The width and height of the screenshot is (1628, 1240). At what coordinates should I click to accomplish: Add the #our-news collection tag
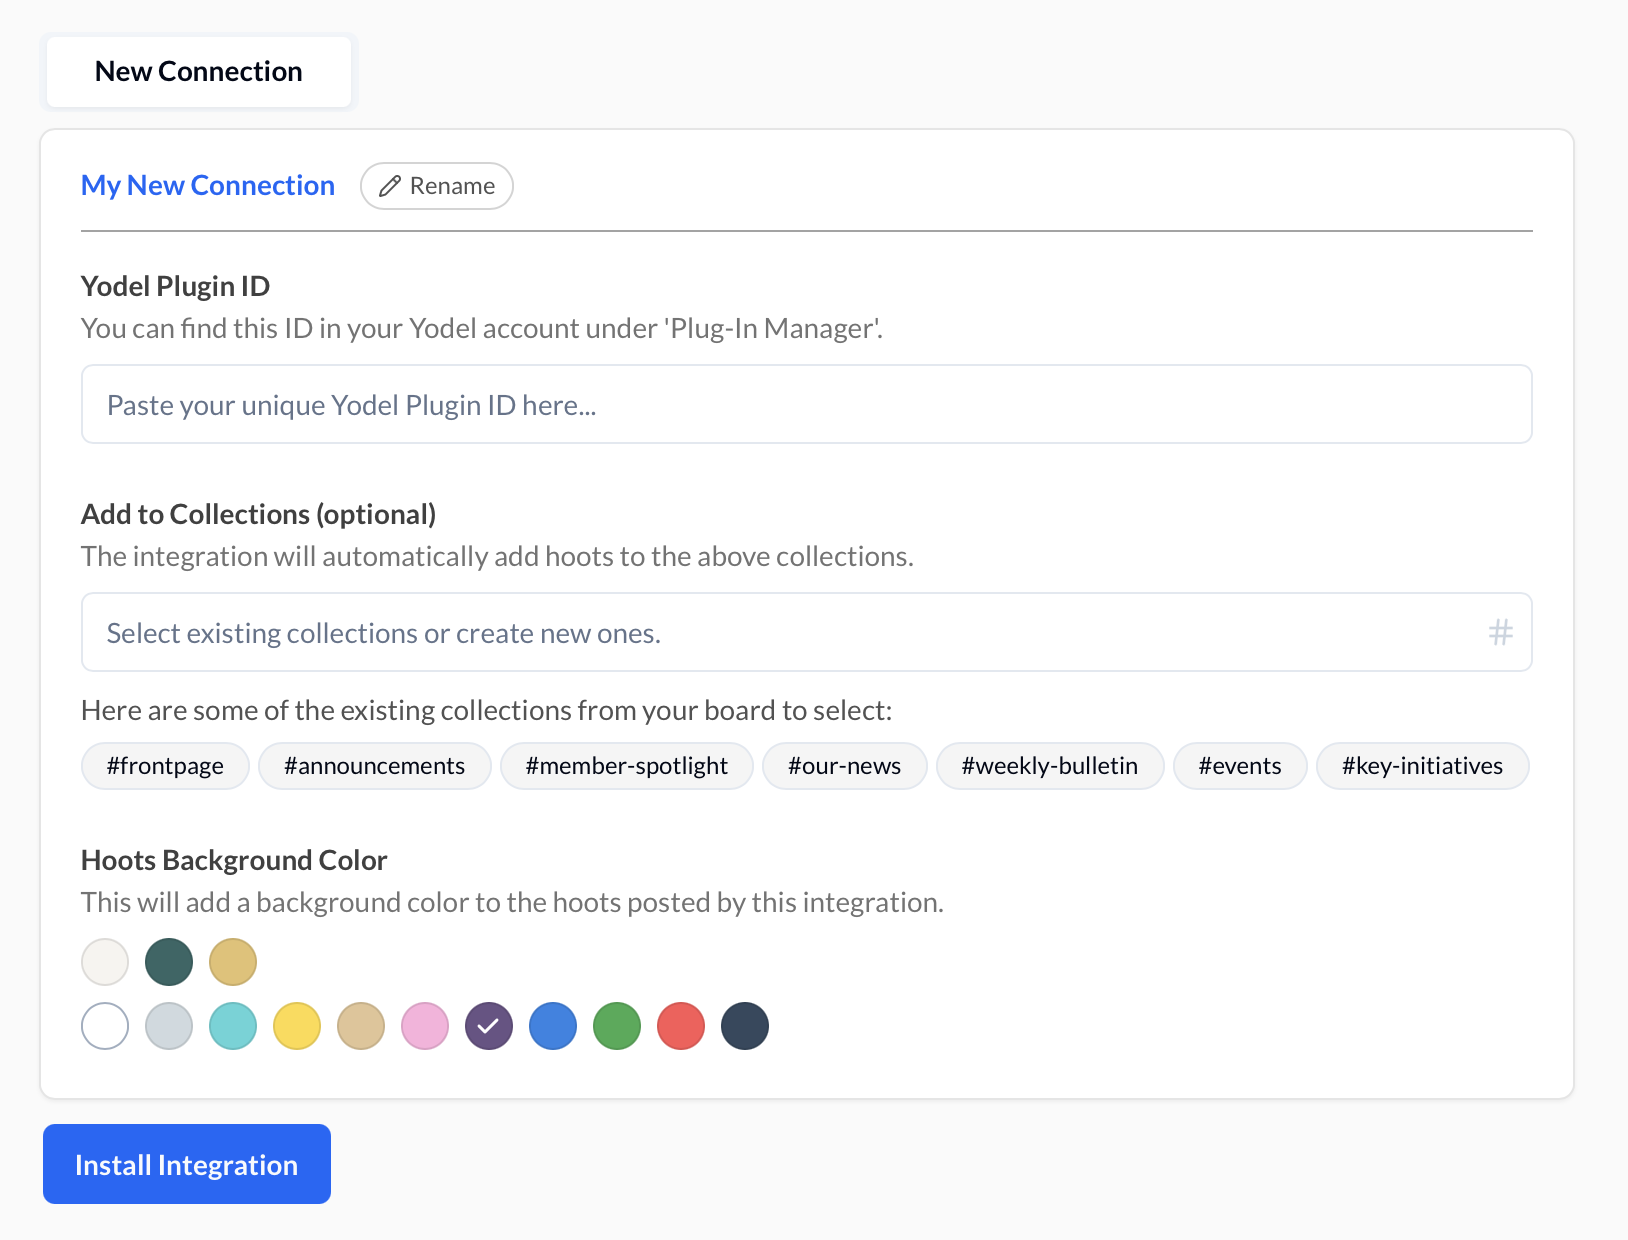coord(844,766)
